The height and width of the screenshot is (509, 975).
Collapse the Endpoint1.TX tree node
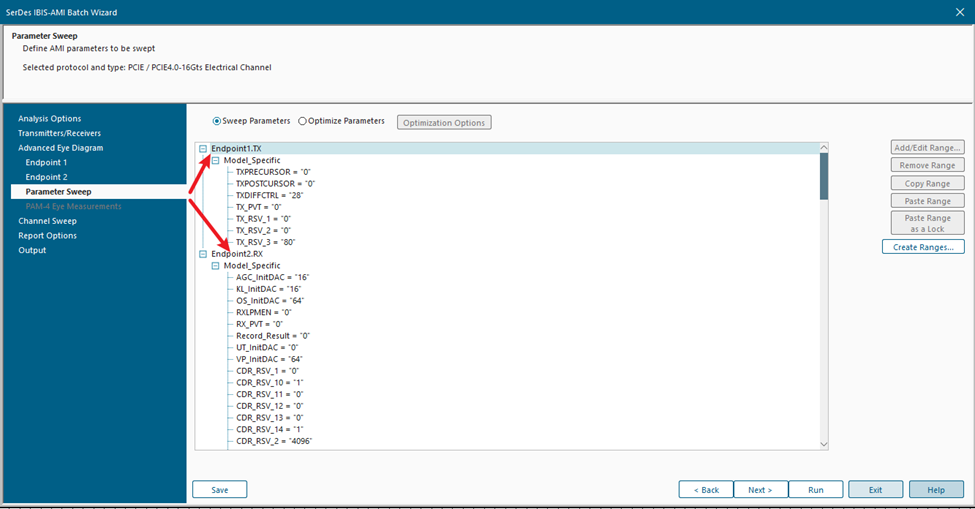point(203,149)
